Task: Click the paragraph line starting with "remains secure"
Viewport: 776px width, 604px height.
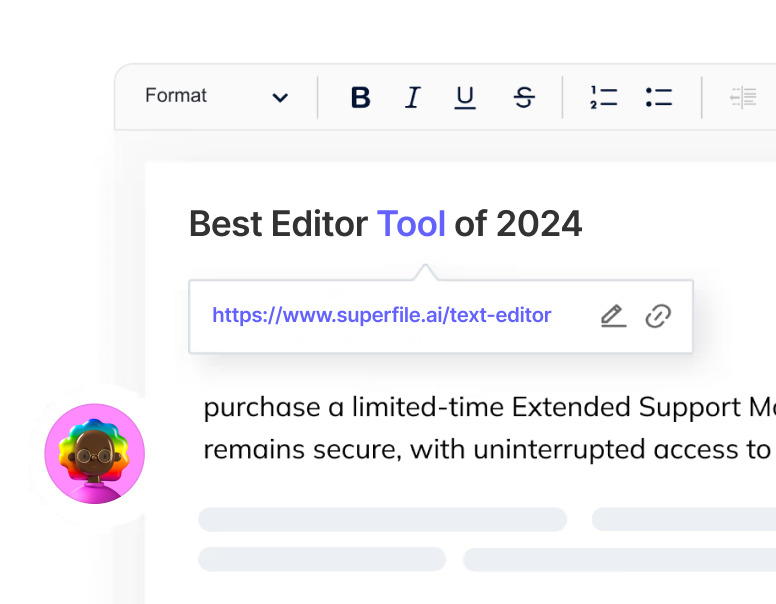Action: (480, 450)
